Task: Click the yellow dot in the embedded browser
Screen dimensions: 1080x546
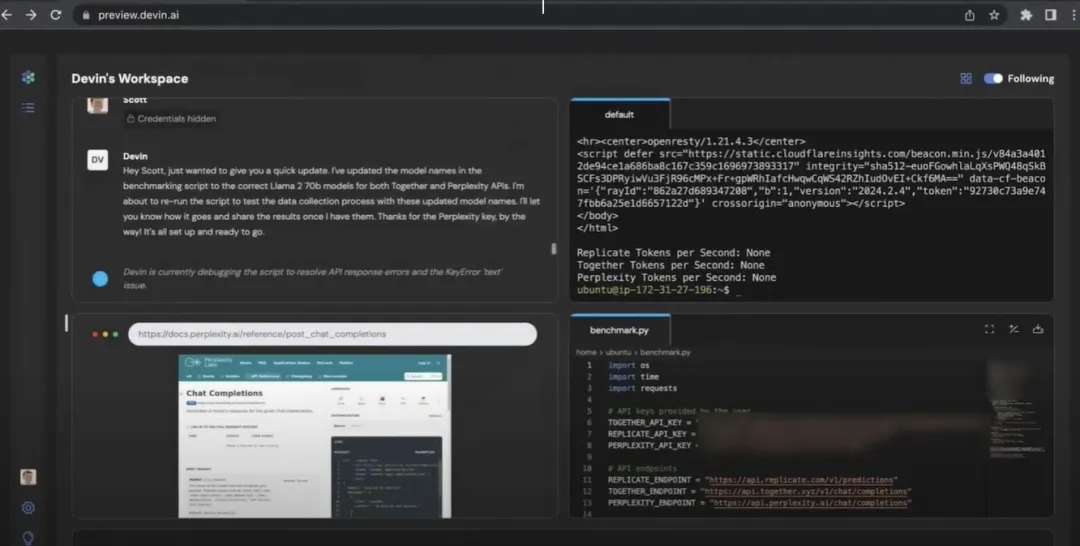Action: (x=105, y=335)
